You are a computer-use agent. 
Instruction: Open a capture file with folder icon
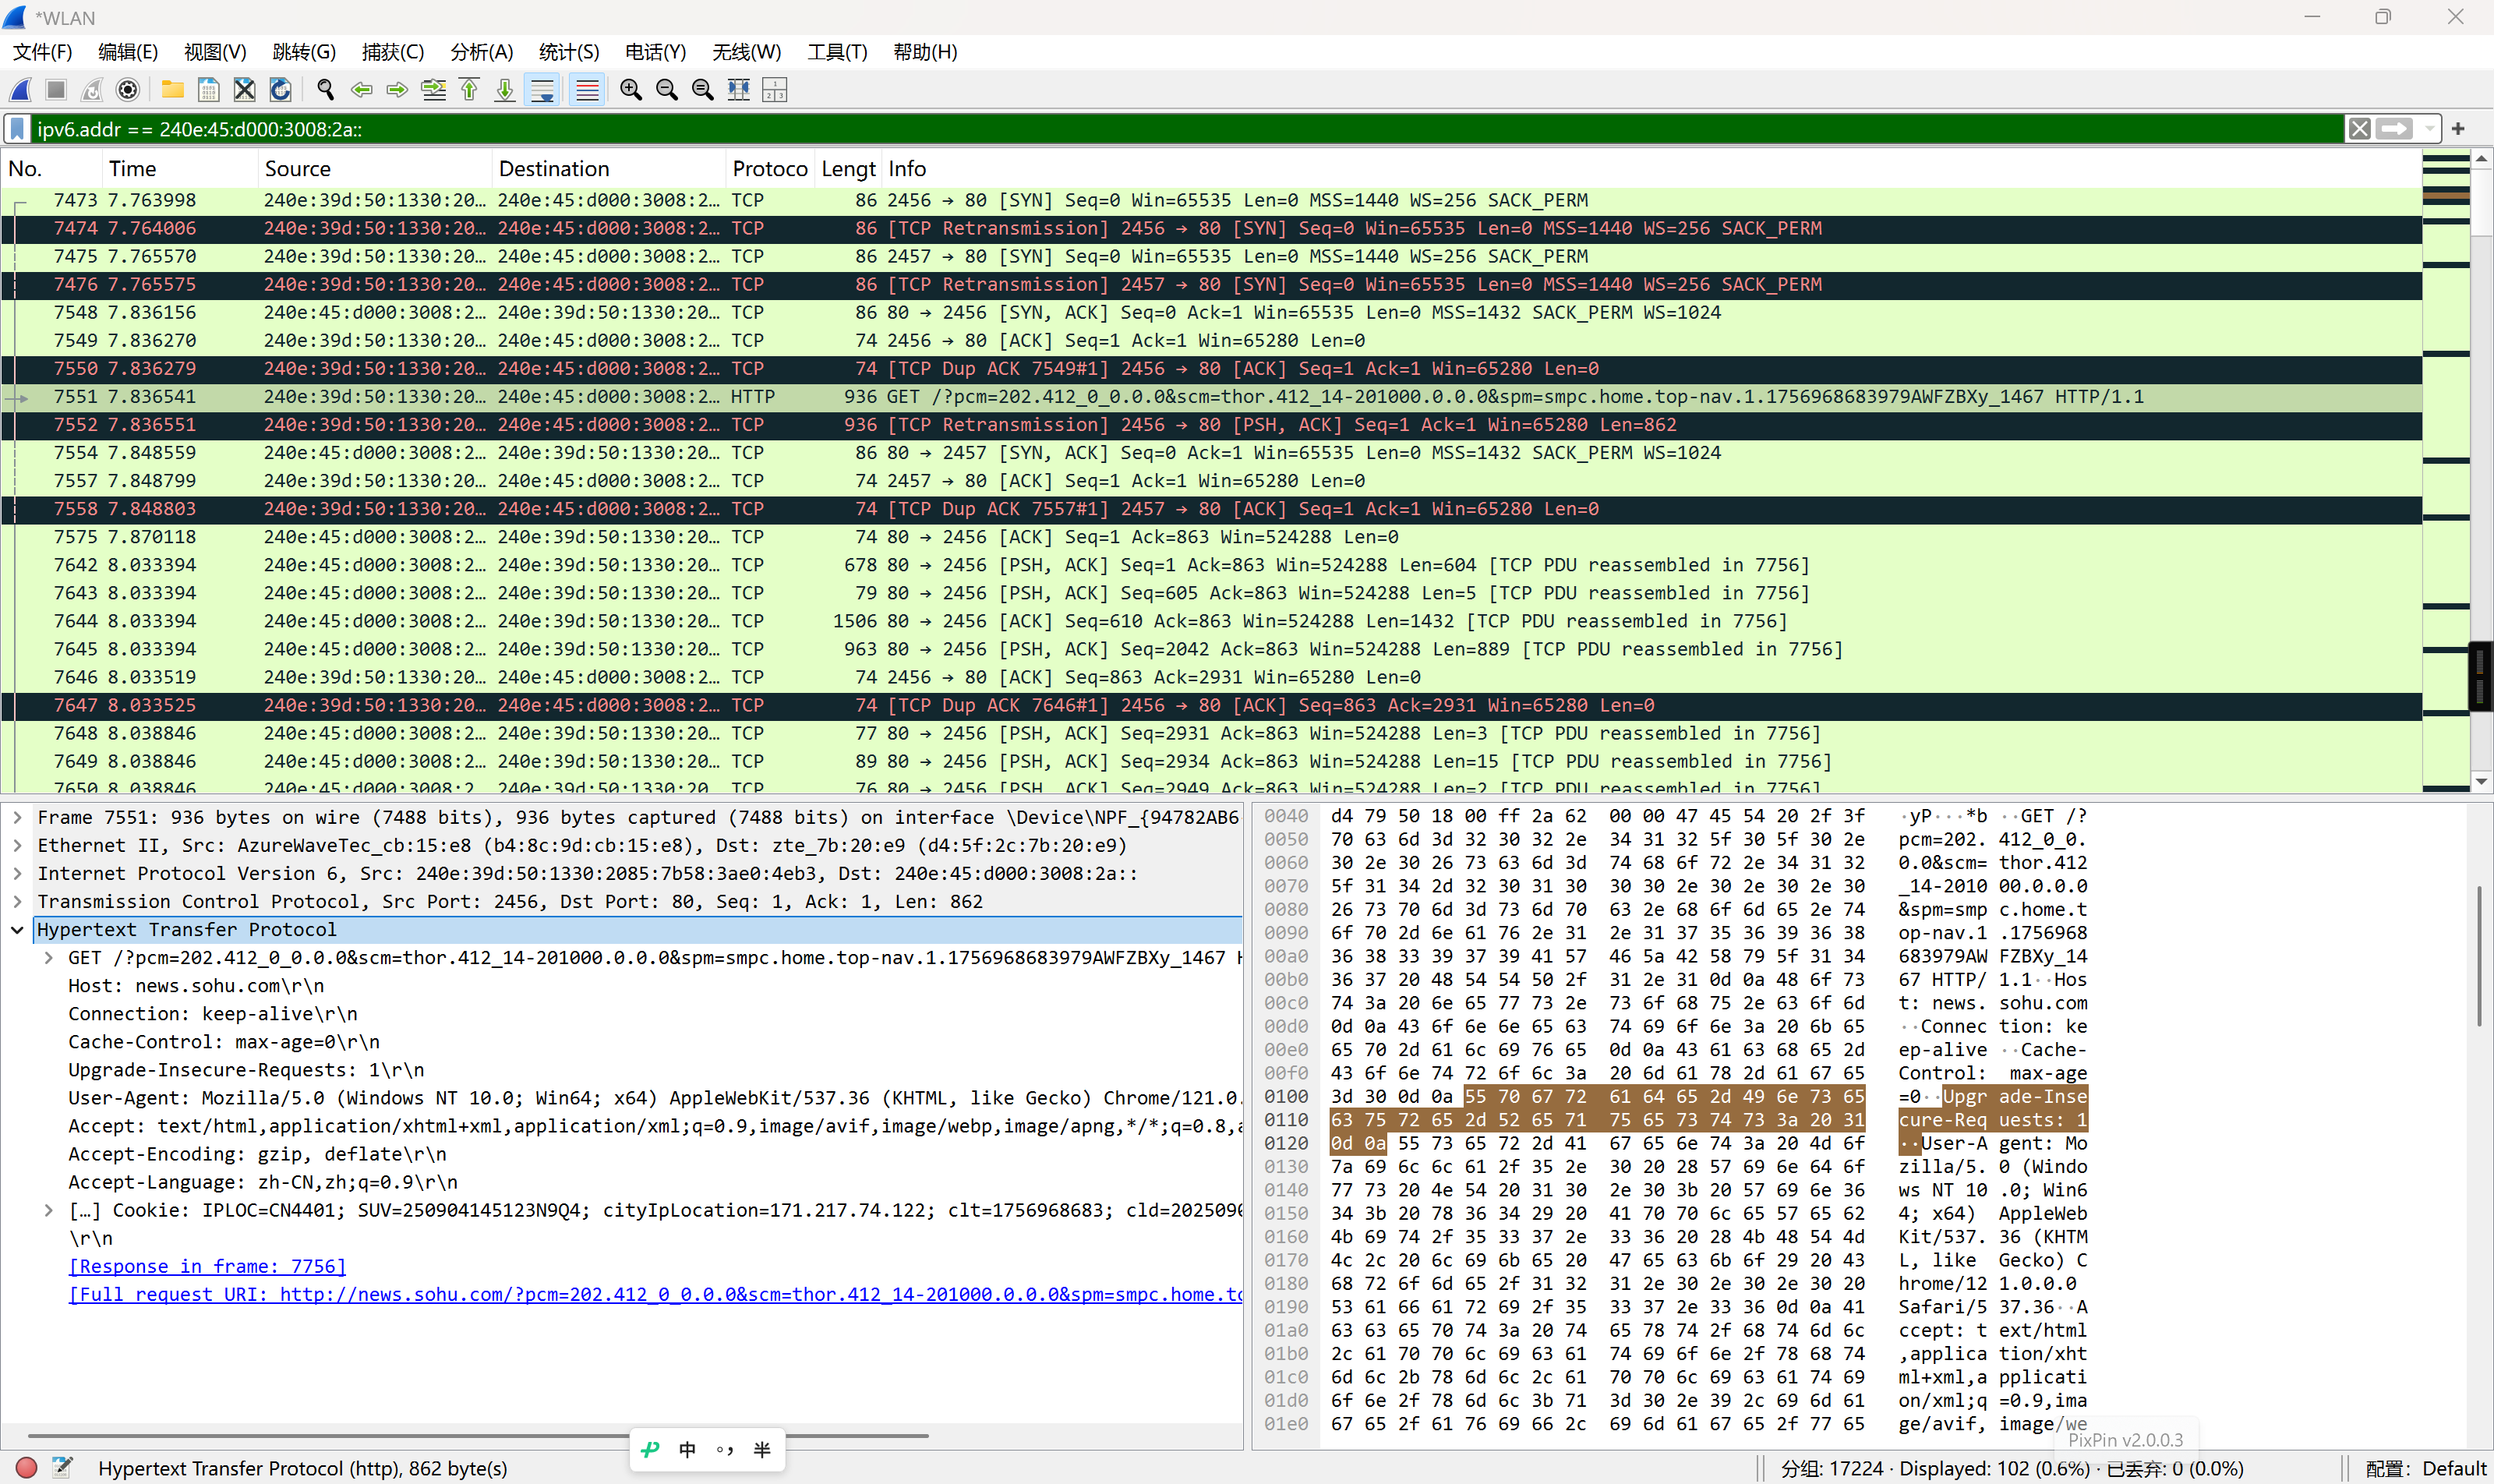[173, 90]
